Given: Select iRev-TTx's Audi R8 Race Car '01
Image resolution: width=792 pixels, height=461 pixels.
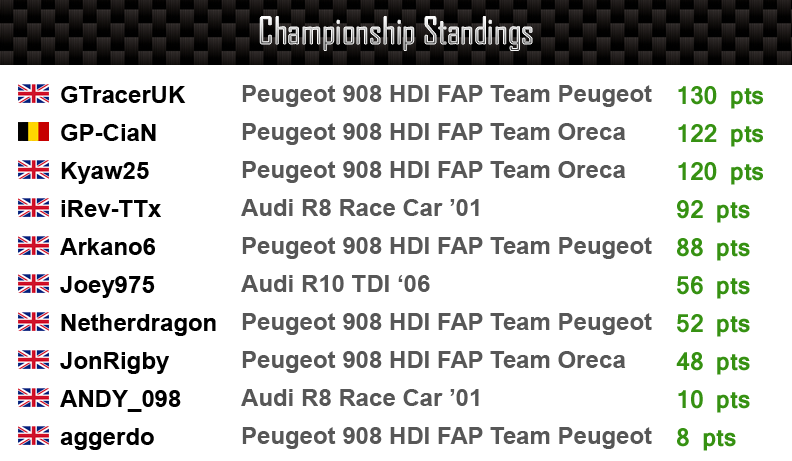Looking at the screenshot, I should click(x=361, y=208).
